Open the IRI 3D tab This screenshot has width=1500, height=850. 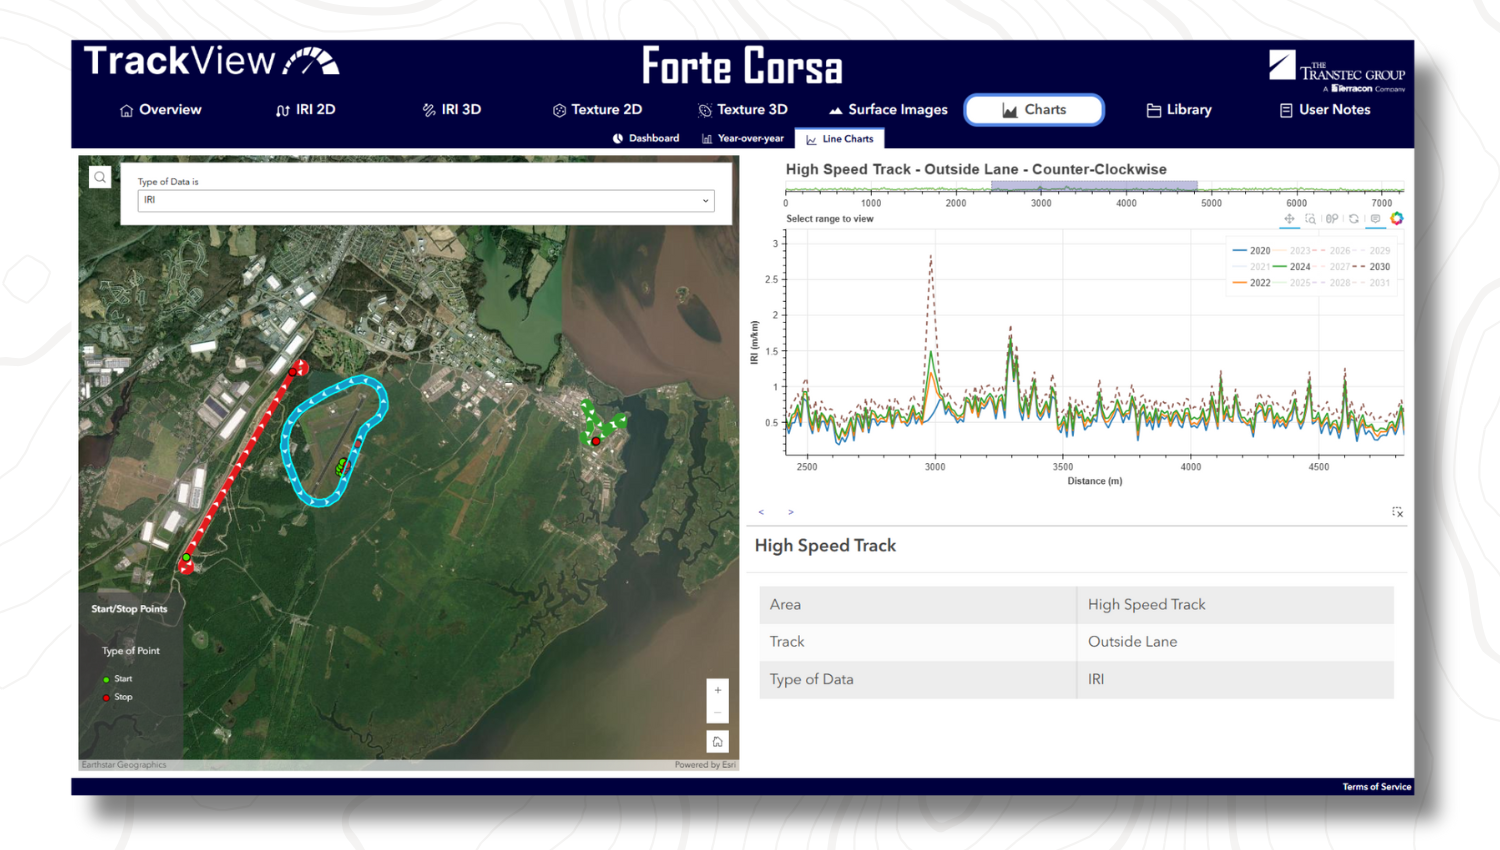452,110
